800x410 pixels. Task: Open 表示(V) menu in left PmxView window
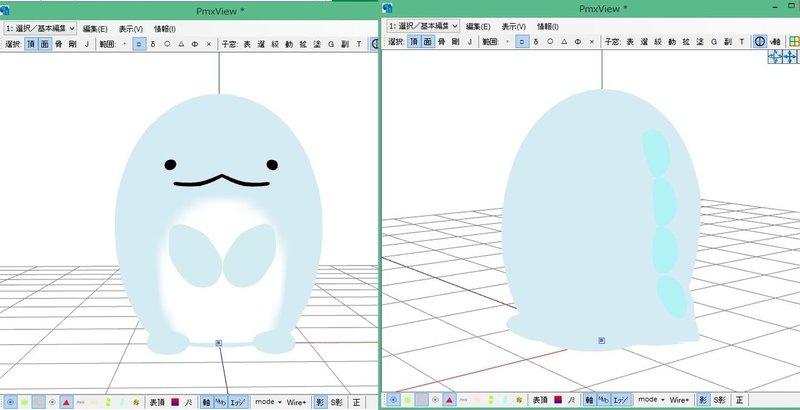[x=131, y=29]
